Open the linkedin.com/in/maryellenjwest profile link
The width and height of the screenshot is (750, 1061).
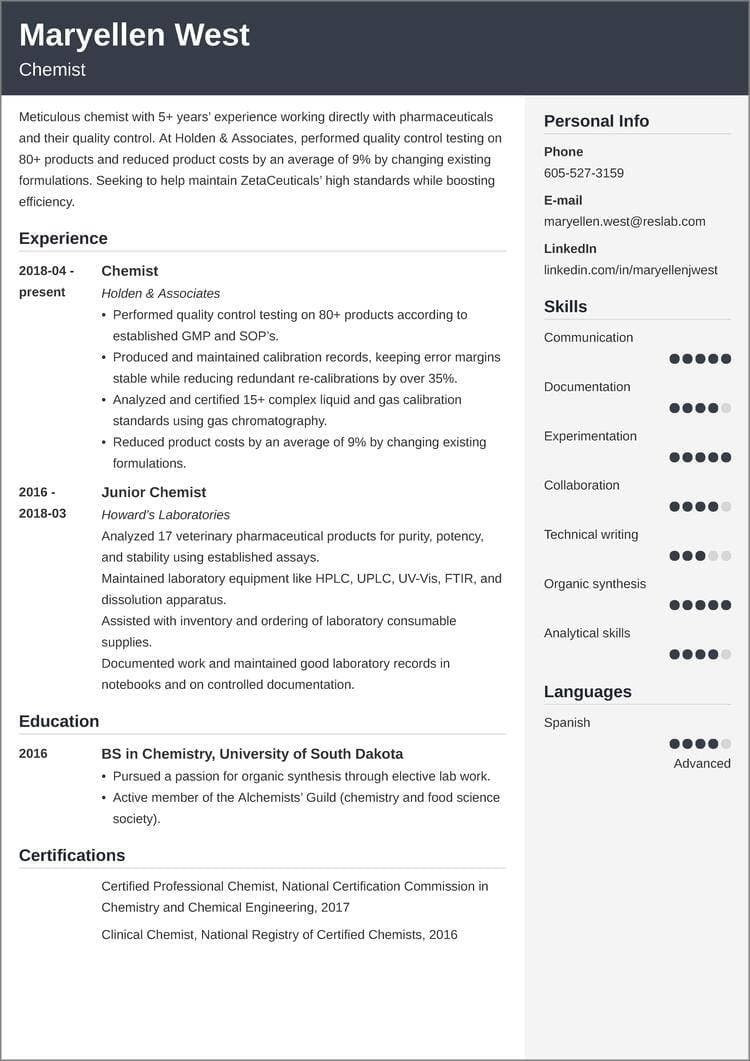(x=630, y=270)
